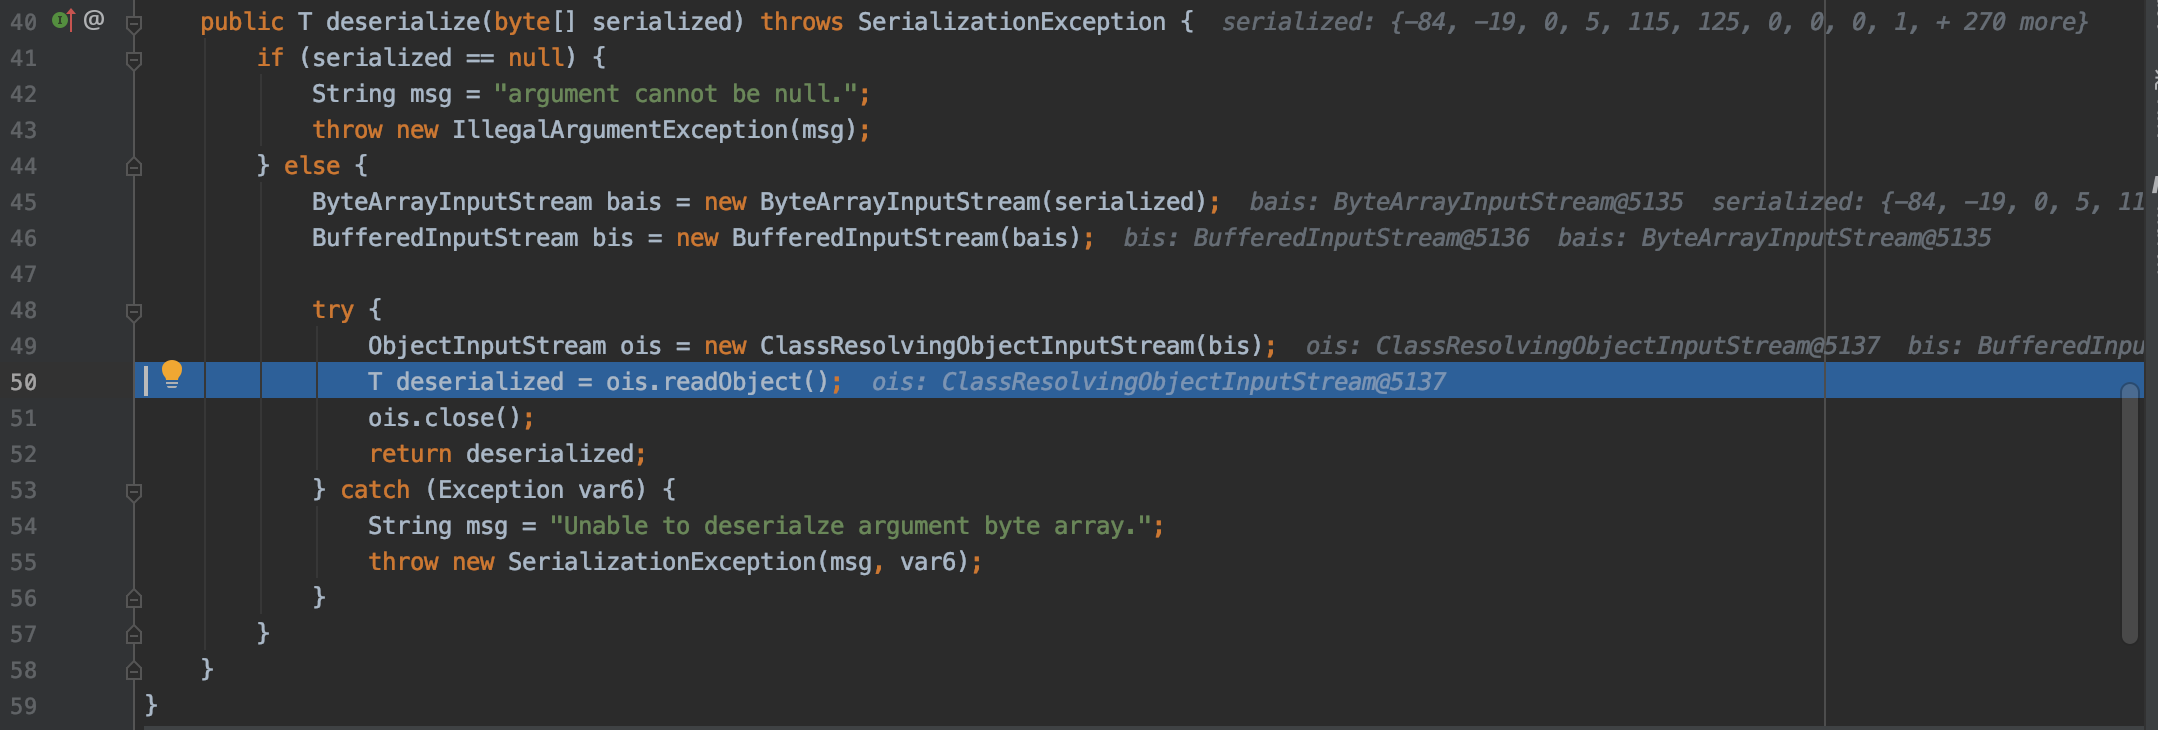Viewport: 2158px width, 730px height.
Task: Click 'ByteArrayInputStream(serialized)' constructor call on line 45
Action: tap(984, 202)
